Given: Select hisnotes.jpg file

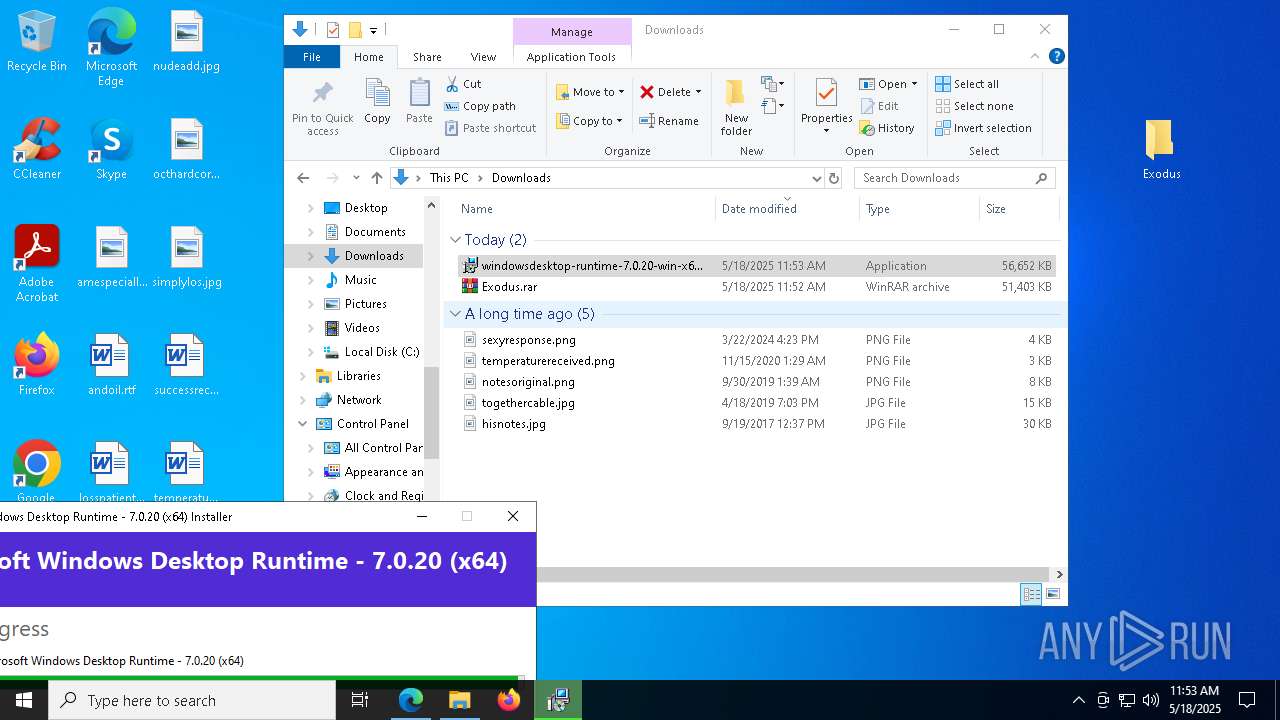Looking at the screenshot, I should click(756, 424).
